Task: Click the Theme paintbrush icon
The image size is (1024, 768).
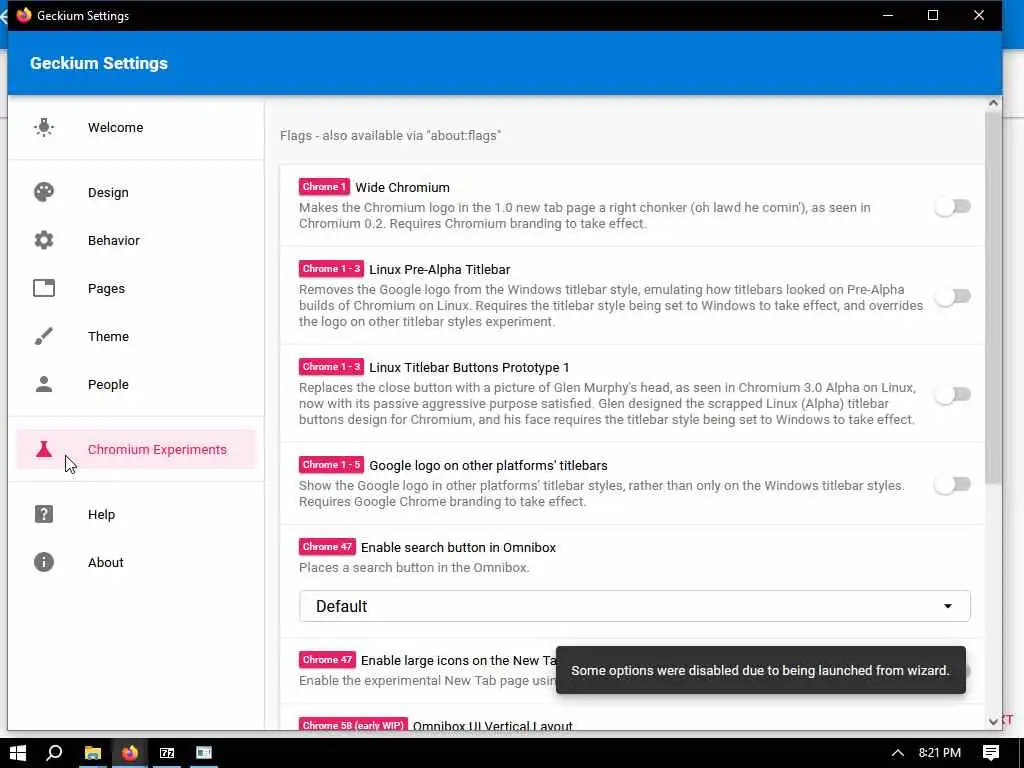Action: (x=44, y=336)
